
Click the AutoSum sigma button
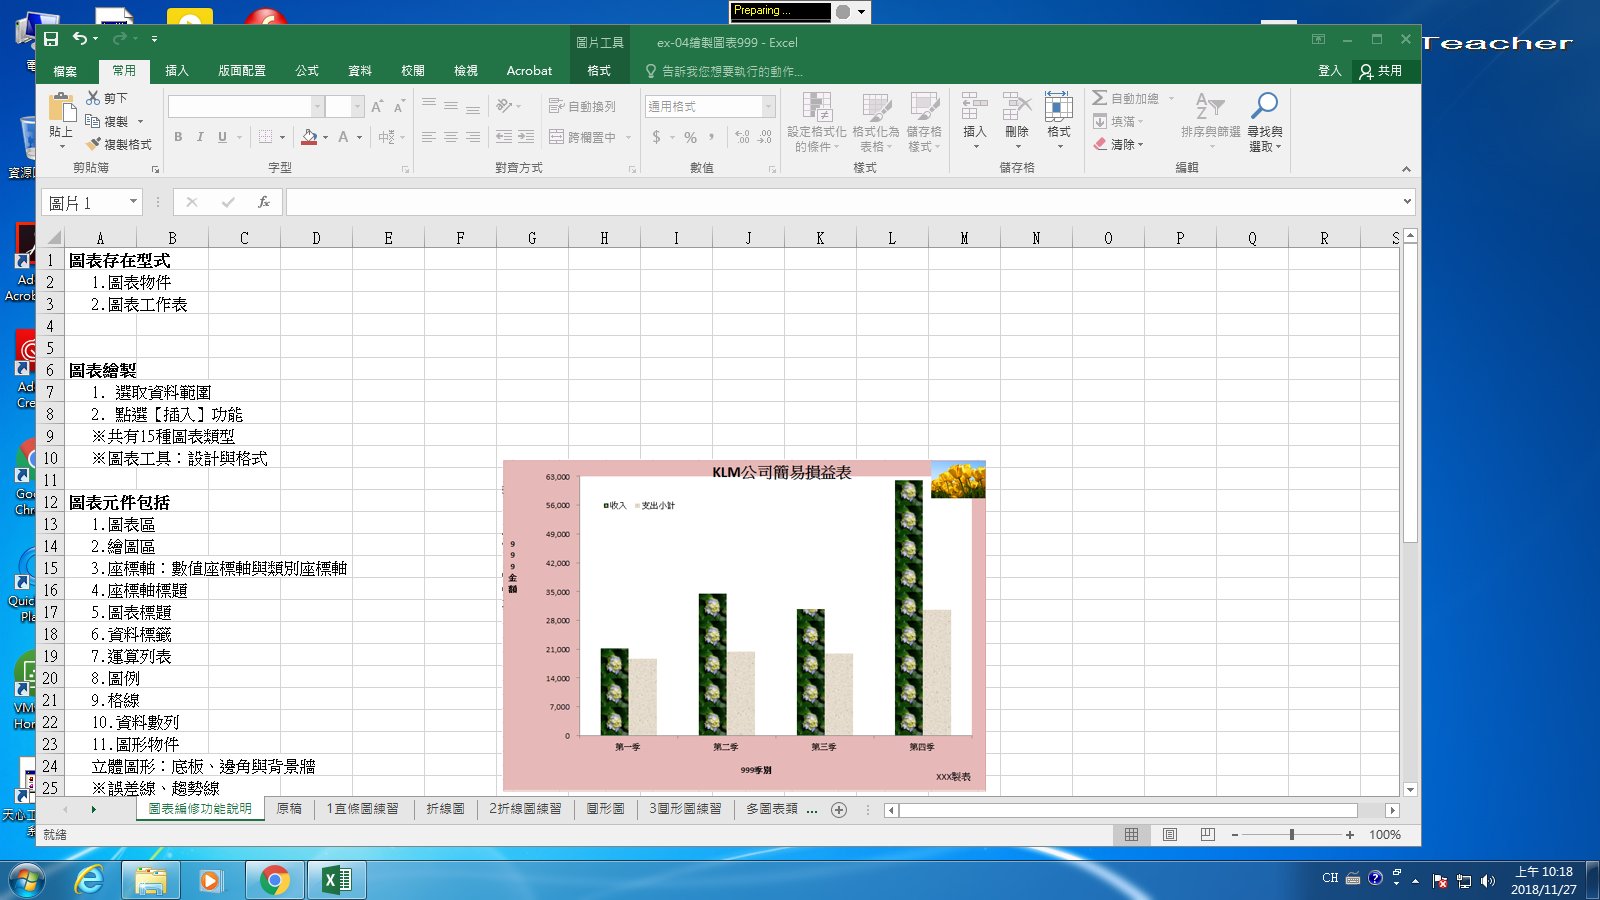point(1125,98)
